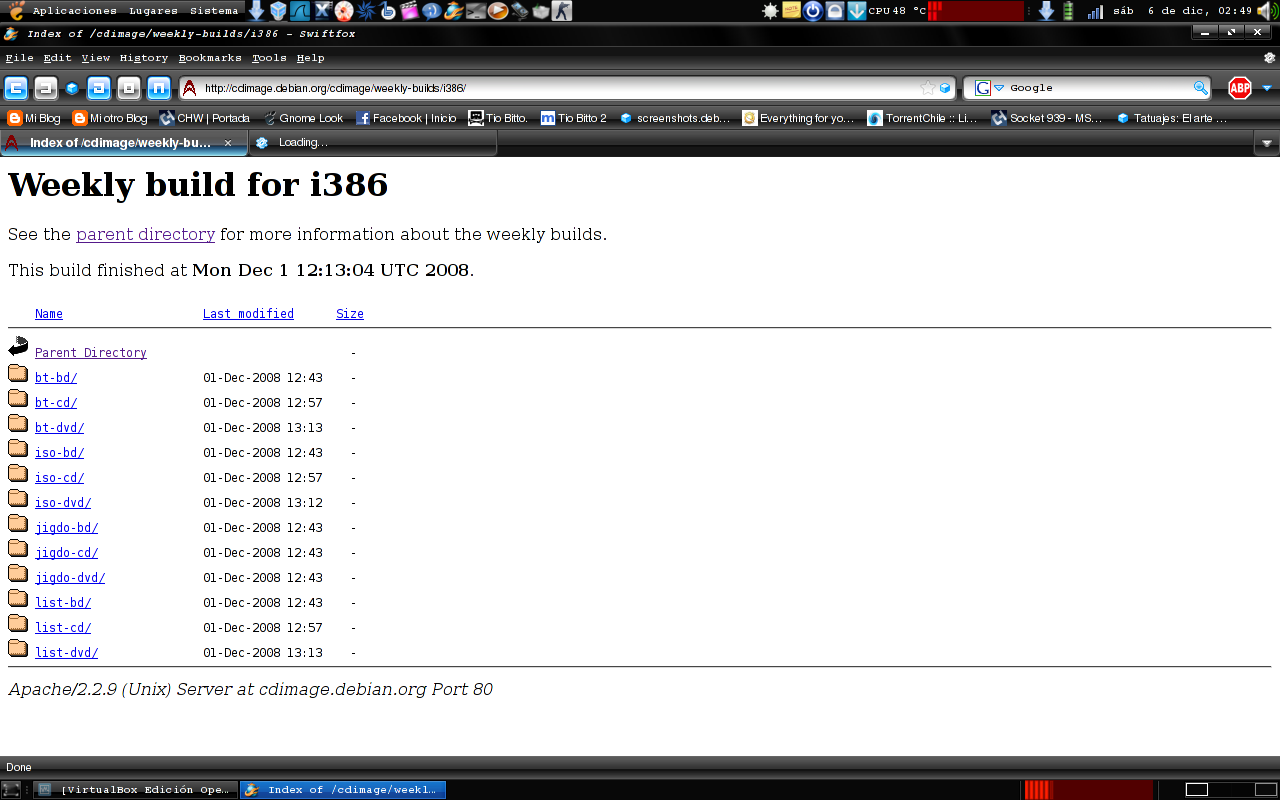
Task: Sort the listing by Name column
Action: point(49,314)
